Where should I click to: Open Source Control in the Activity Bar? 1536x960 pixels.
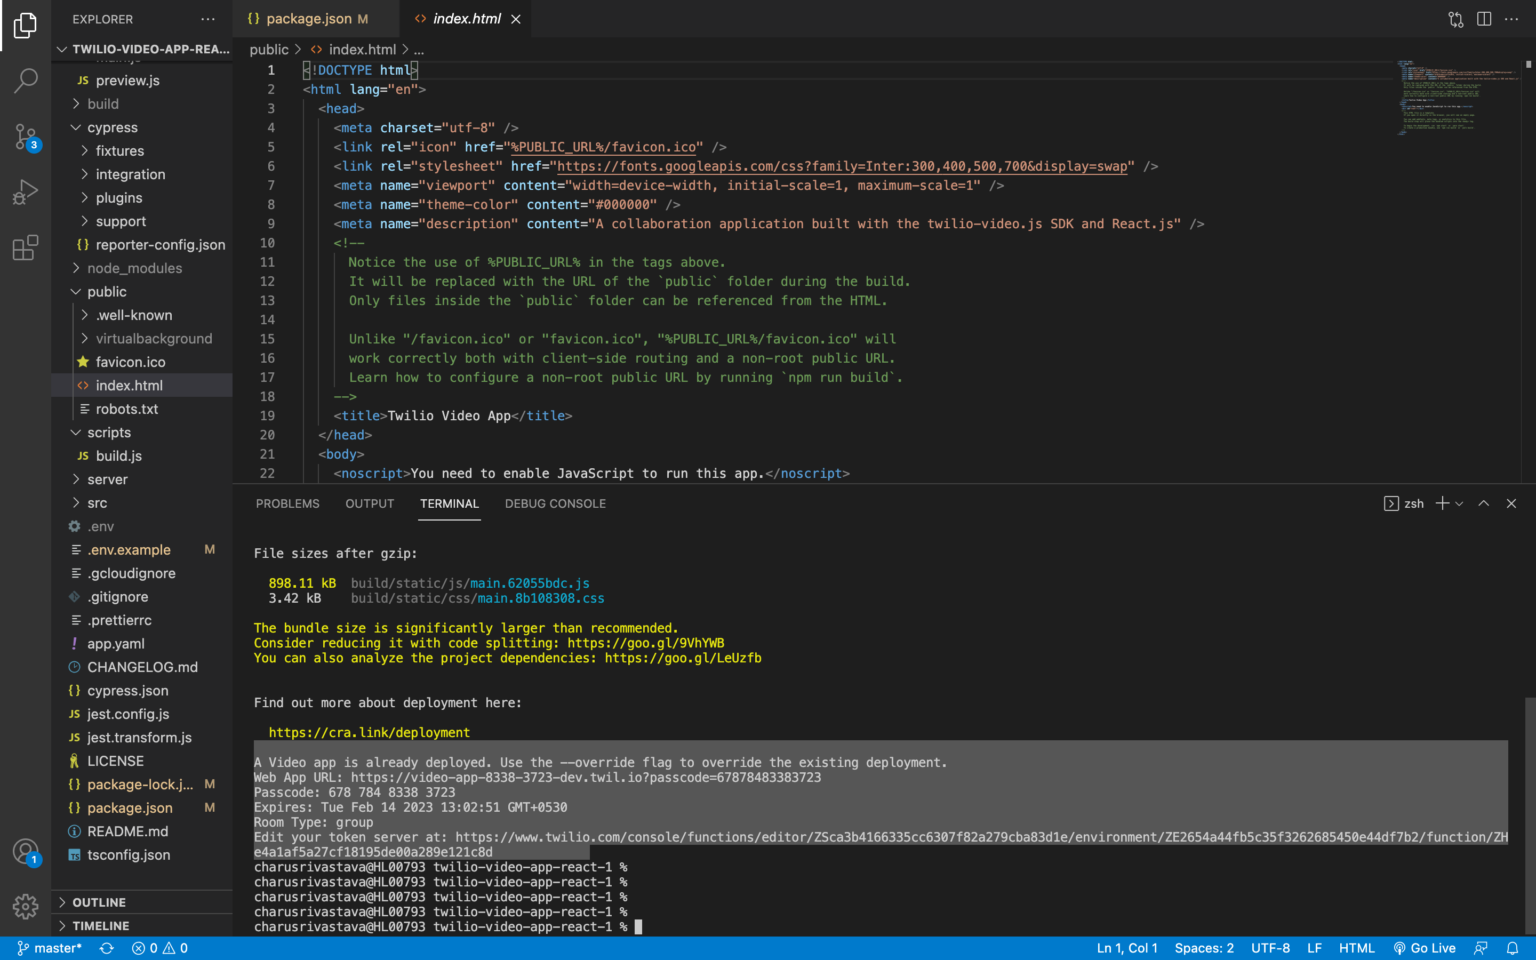25,137
